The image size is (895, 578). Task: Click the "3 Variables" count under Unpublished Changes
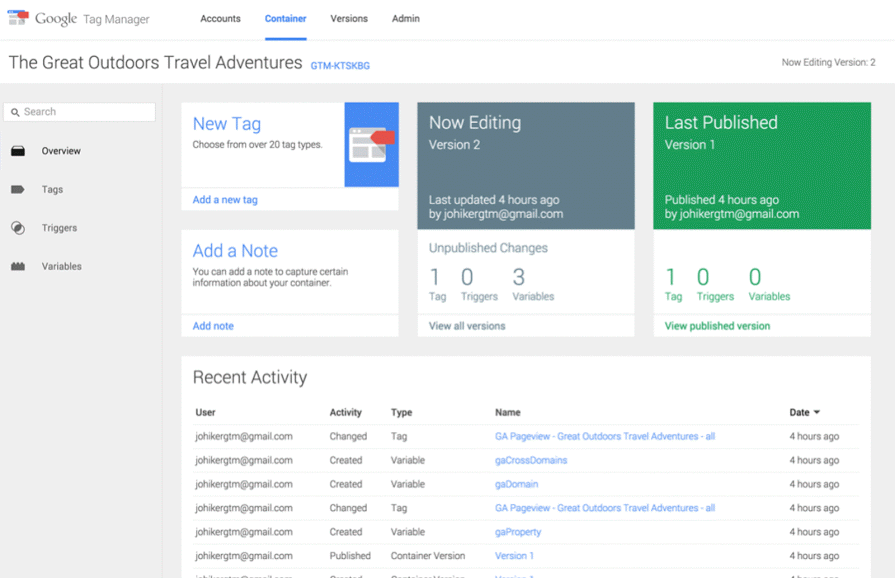(x=533, y=284)
